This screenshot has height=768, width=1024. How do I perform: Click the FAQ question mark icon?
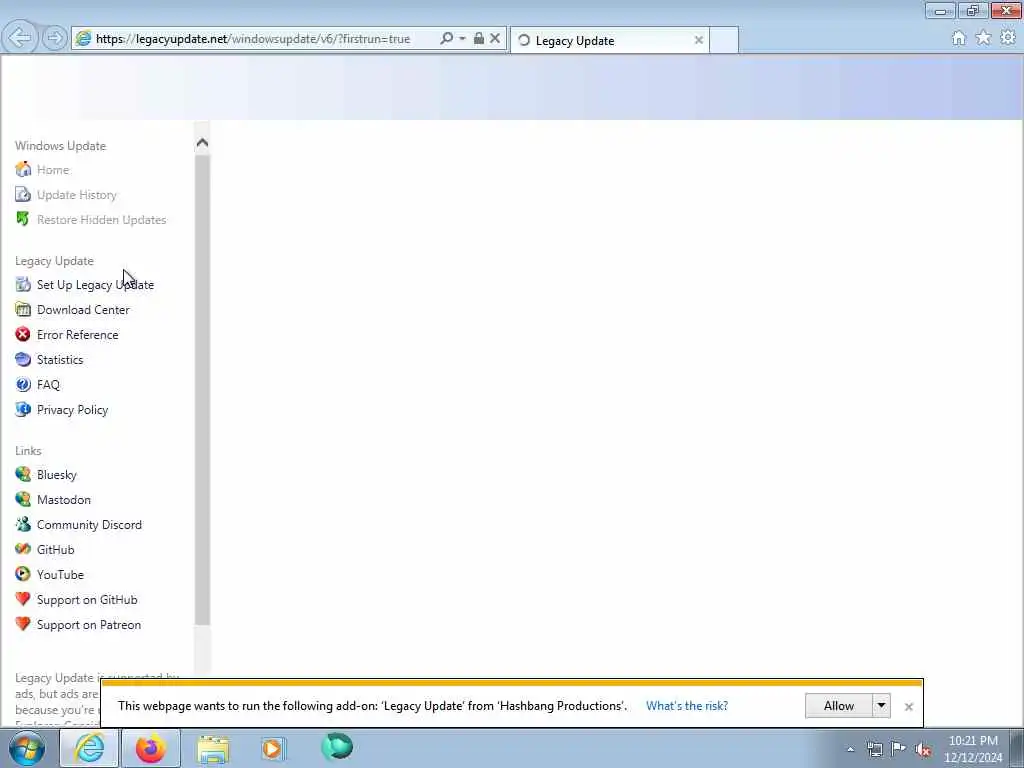pos(23,385)
